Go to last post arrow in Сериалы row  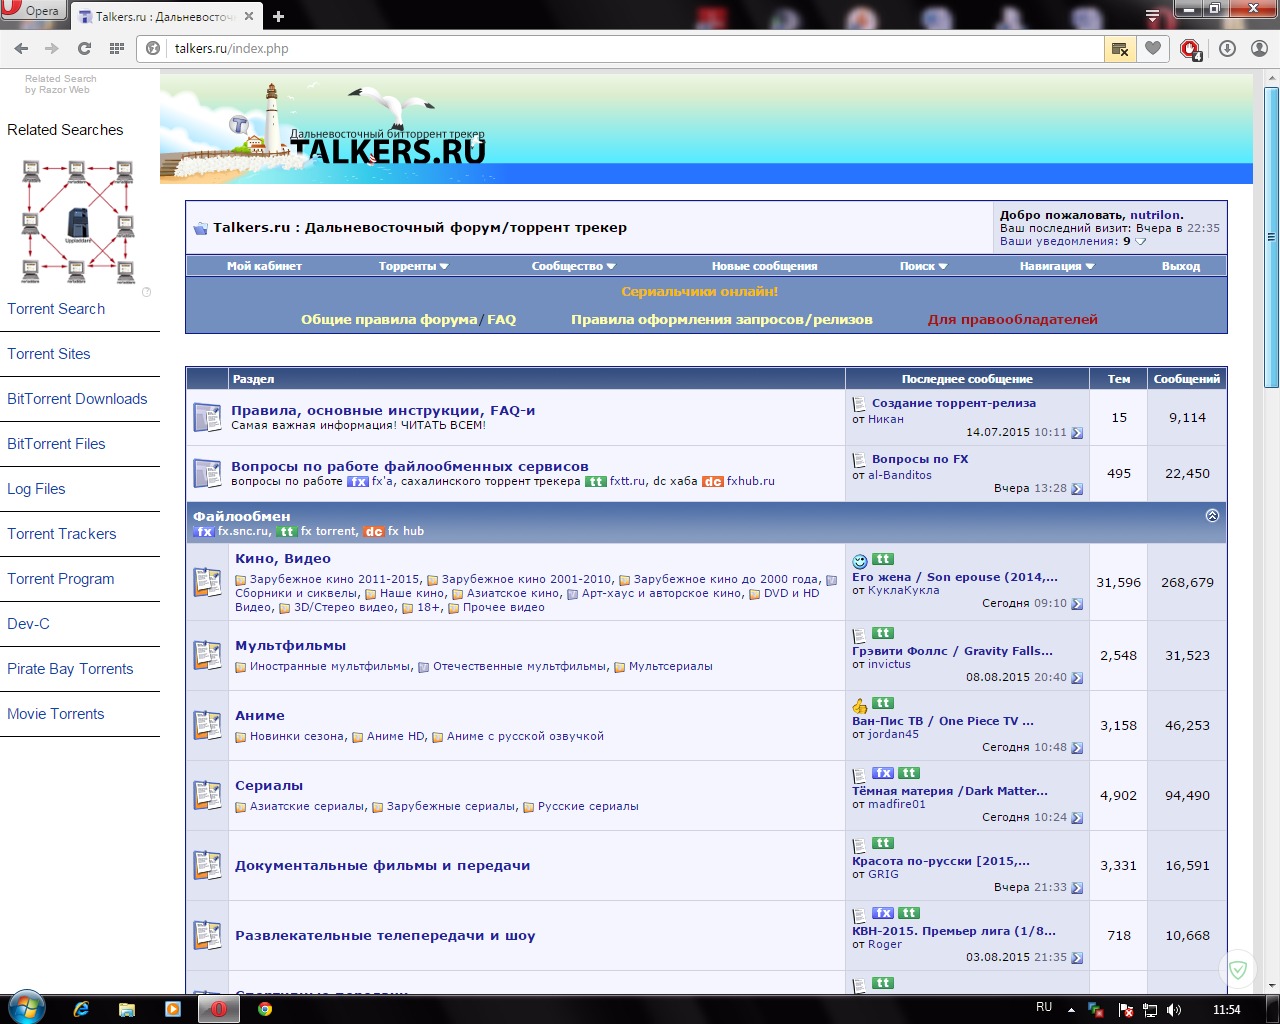coord(1077,818)
